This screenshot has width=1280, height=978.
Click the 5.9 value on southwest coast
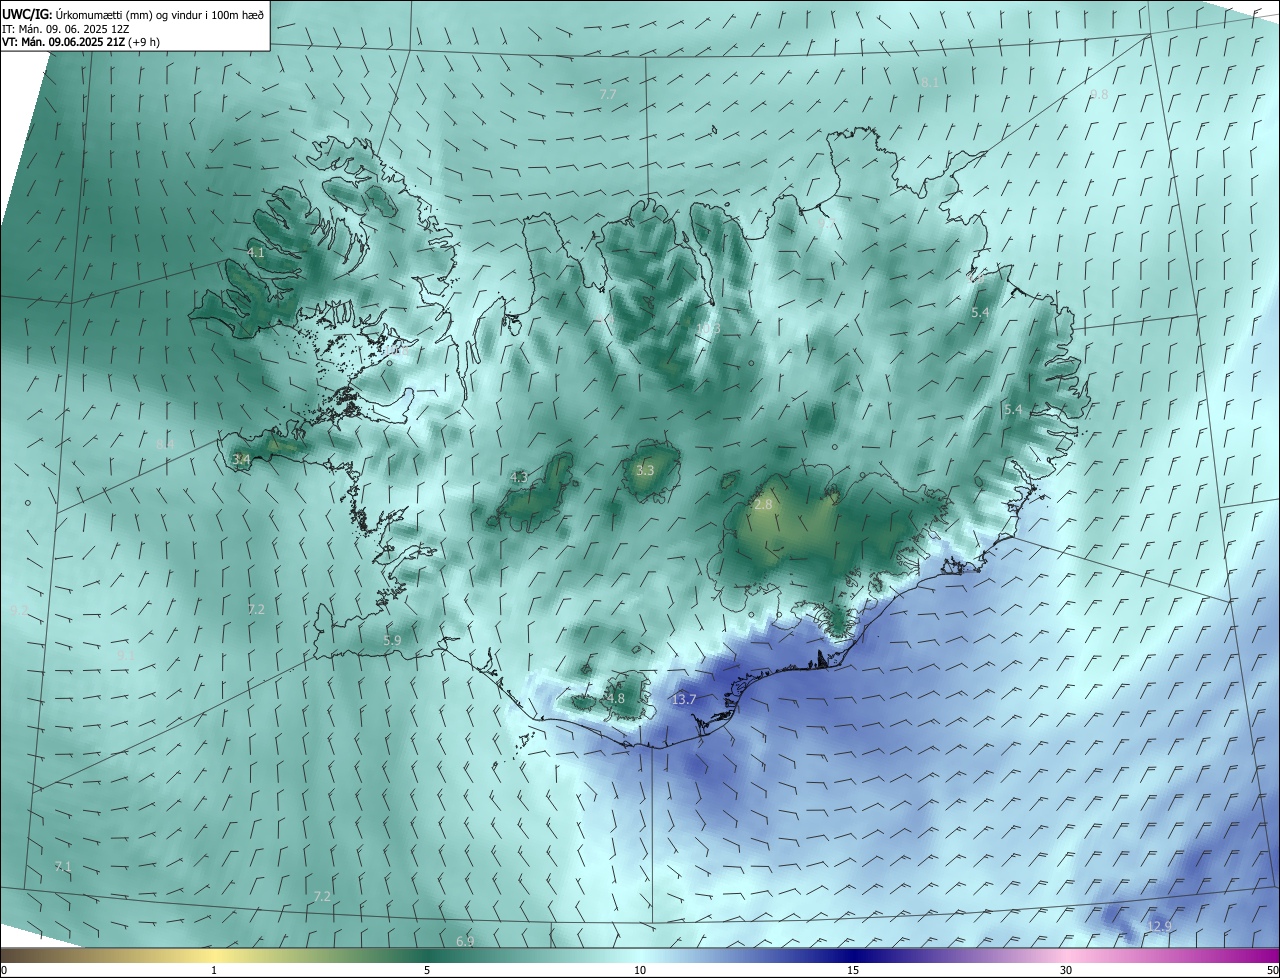click(392, 640)
